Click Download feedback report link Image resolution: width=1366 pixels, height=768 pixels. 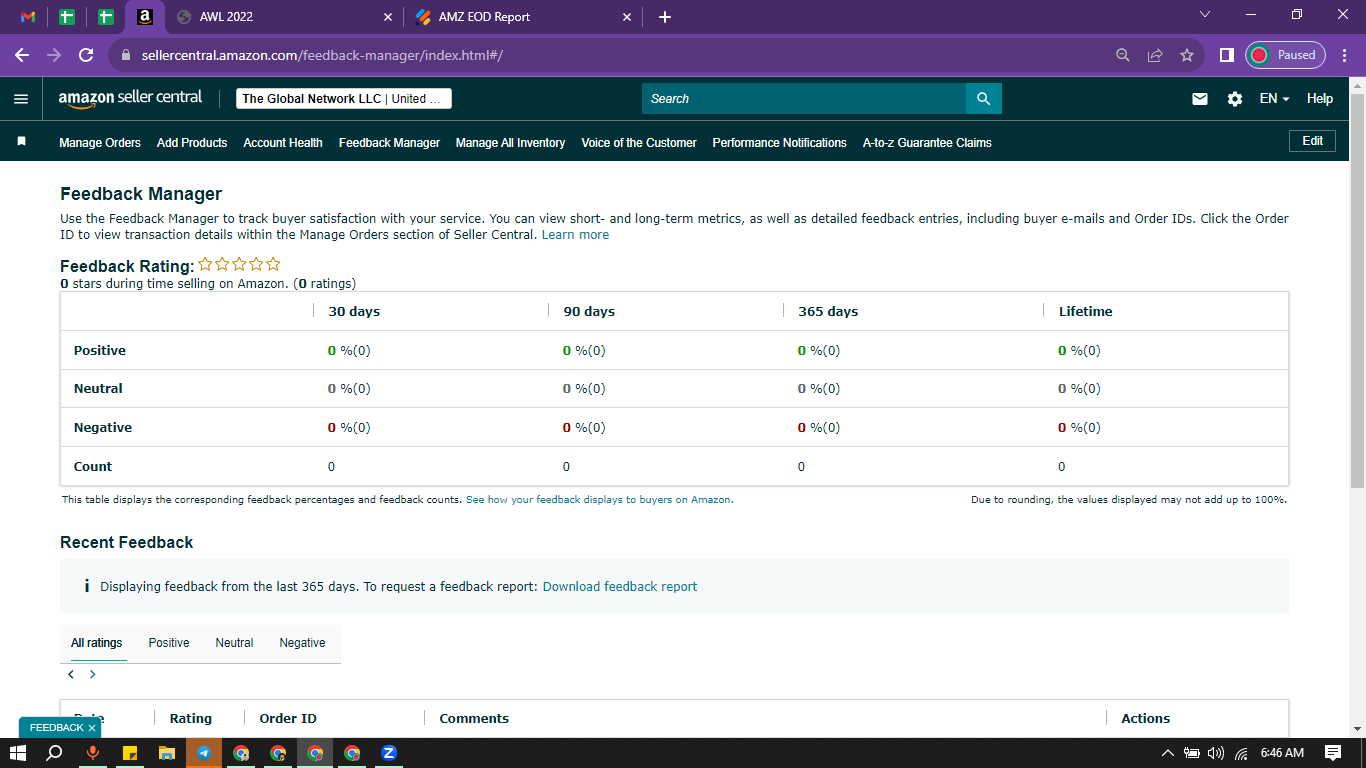point(620,587)
